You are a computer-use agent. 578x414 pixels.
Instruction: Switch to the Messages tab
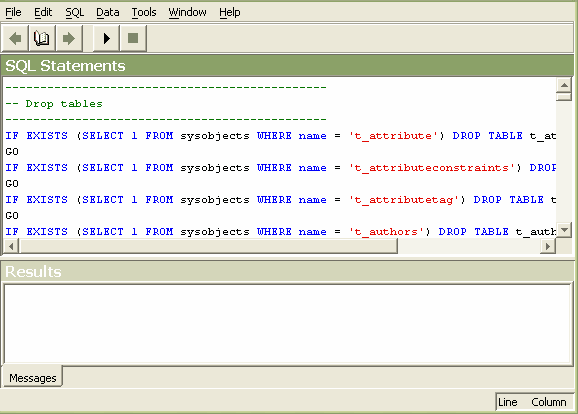[x=32, y=378]
